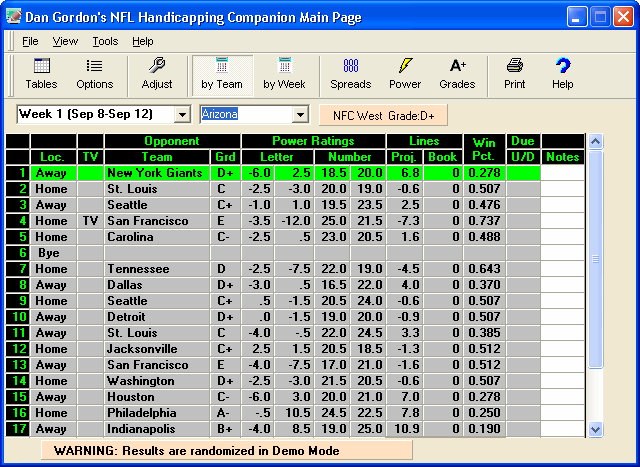Click the Philadelphia team cell

(x=157, y=413)
